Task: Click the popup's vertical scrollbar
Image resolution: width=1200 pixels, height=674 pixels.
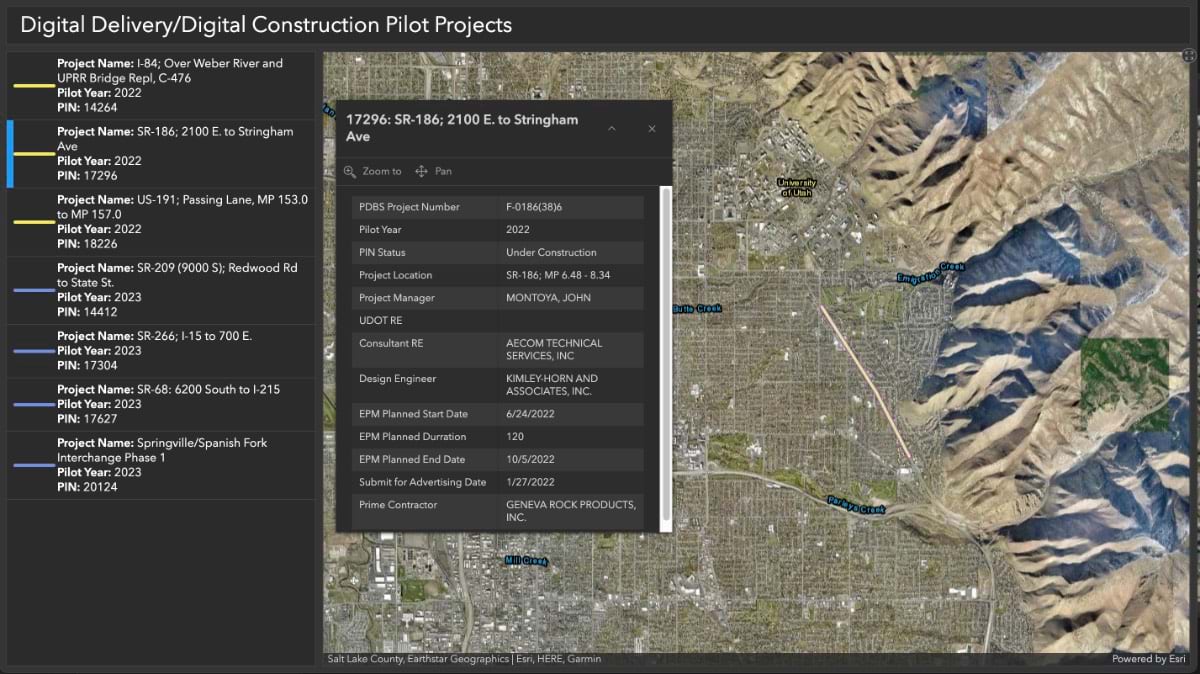Action: coord(667,352)
